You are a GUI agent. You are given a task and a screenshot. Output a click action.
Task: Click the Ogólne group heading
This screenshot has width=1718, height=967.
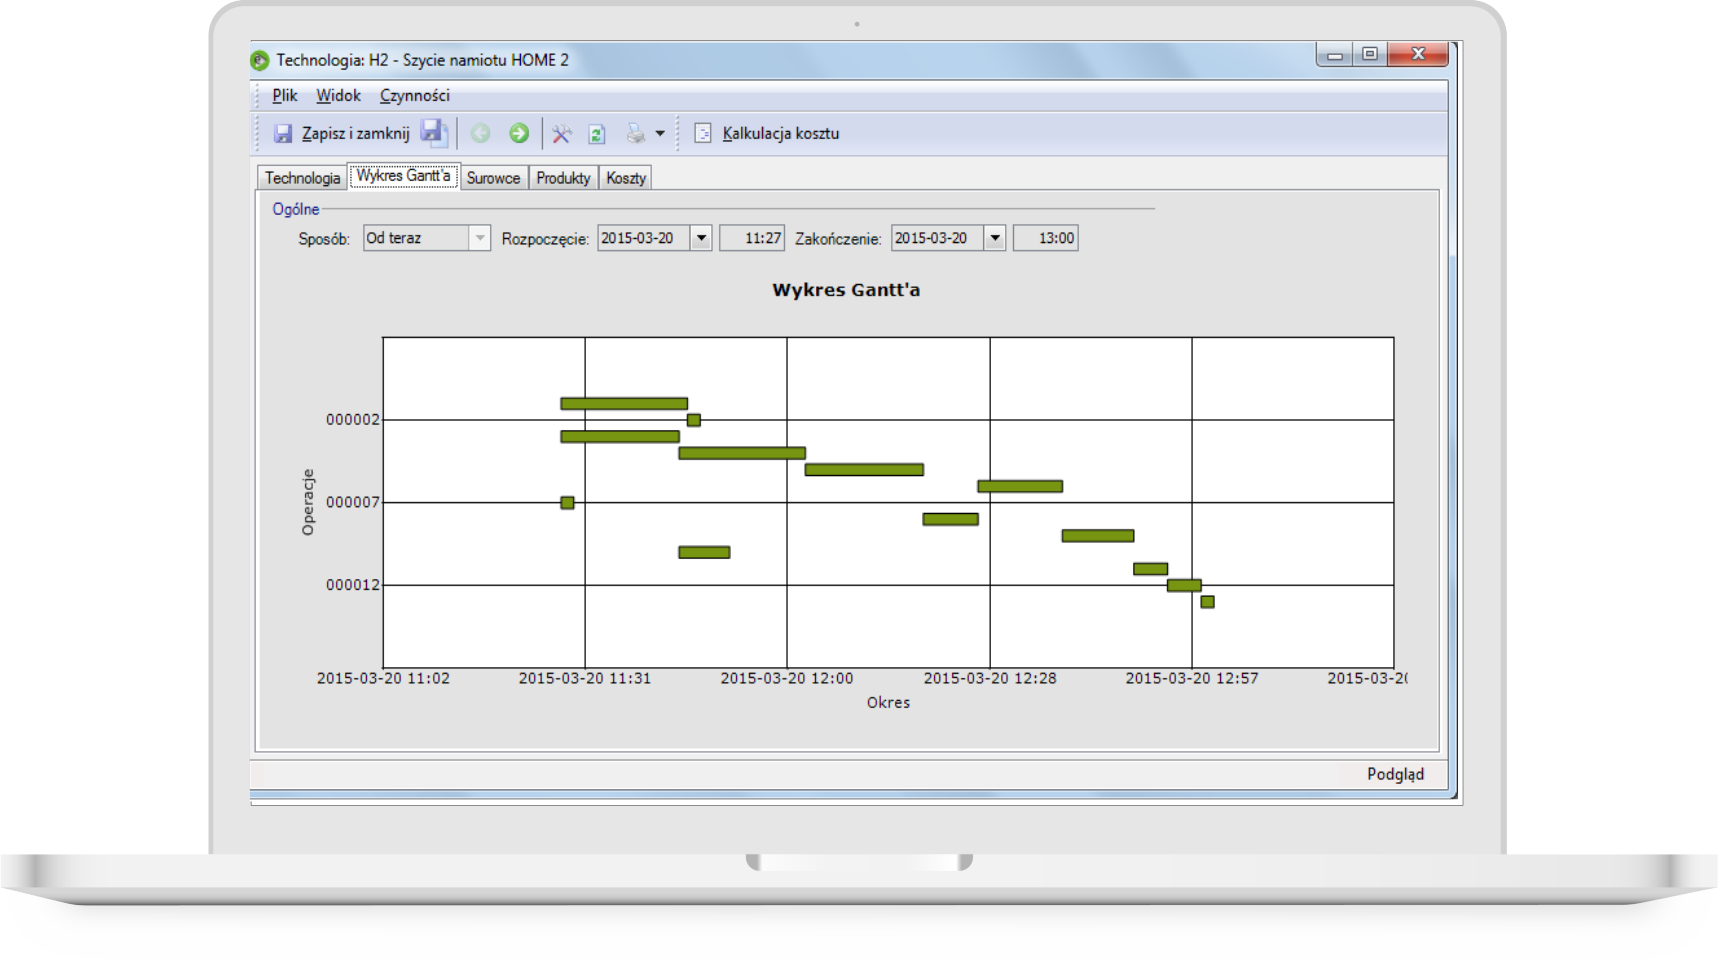point(296,209)
